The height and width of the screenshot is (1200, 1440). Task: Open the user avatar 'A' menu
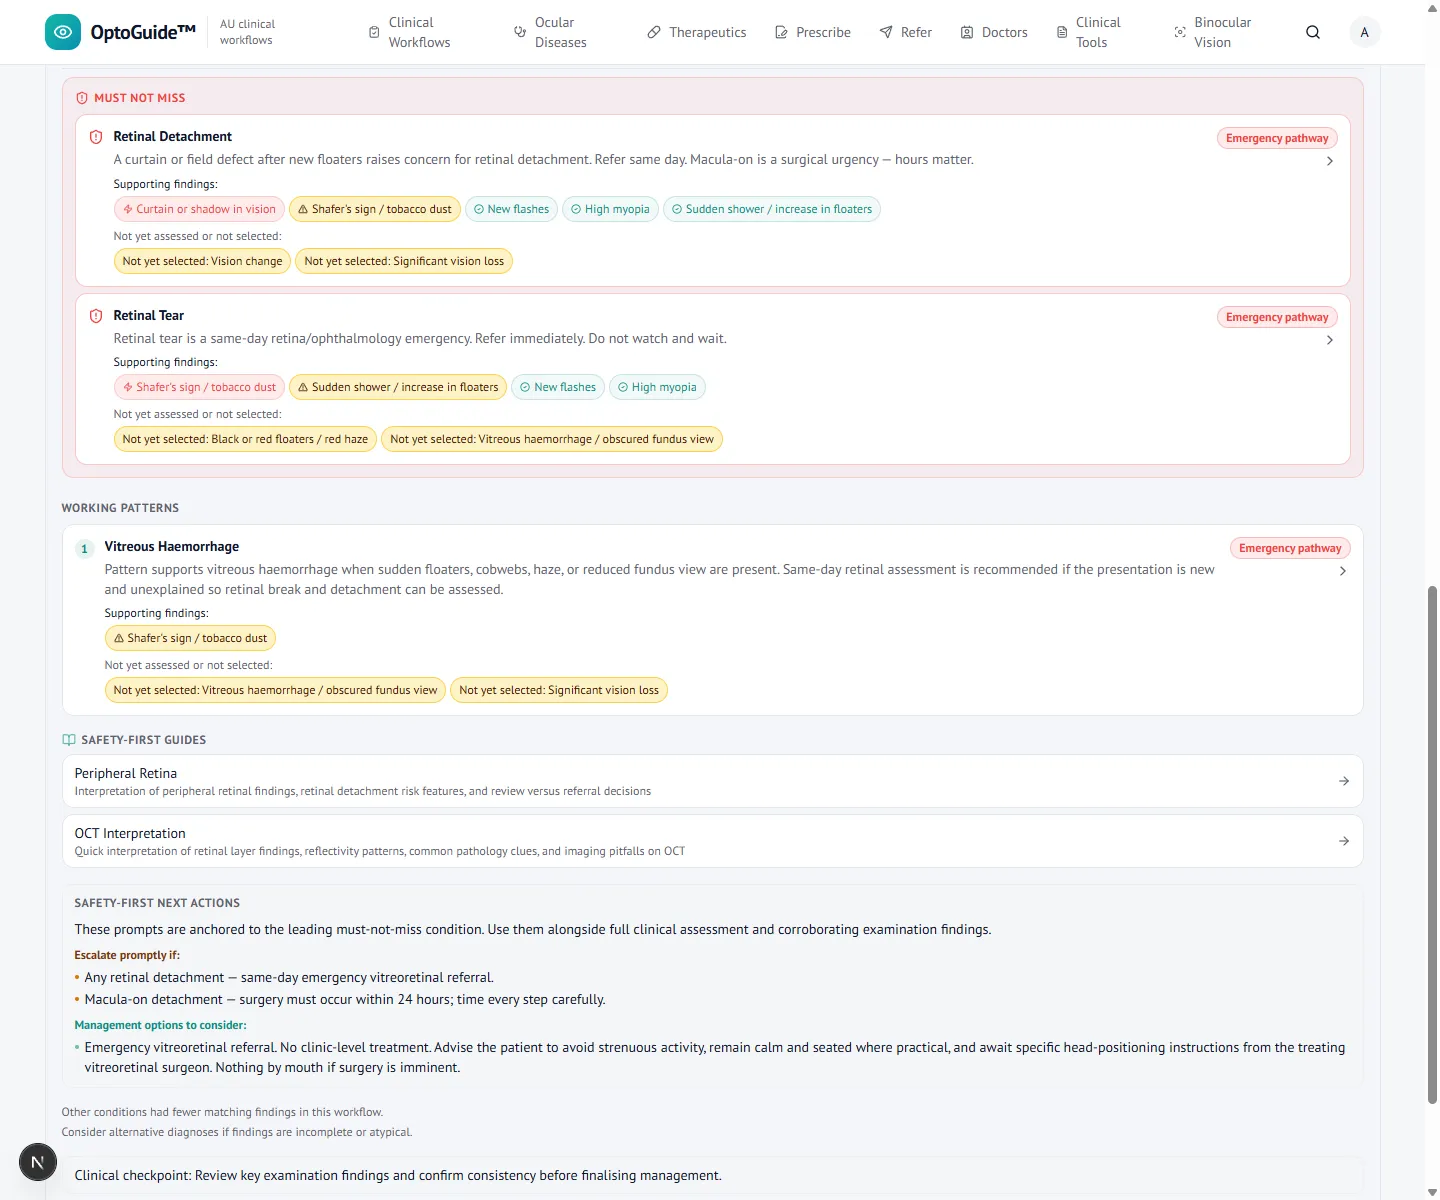pyautogui.click(x=1364, y=32)
